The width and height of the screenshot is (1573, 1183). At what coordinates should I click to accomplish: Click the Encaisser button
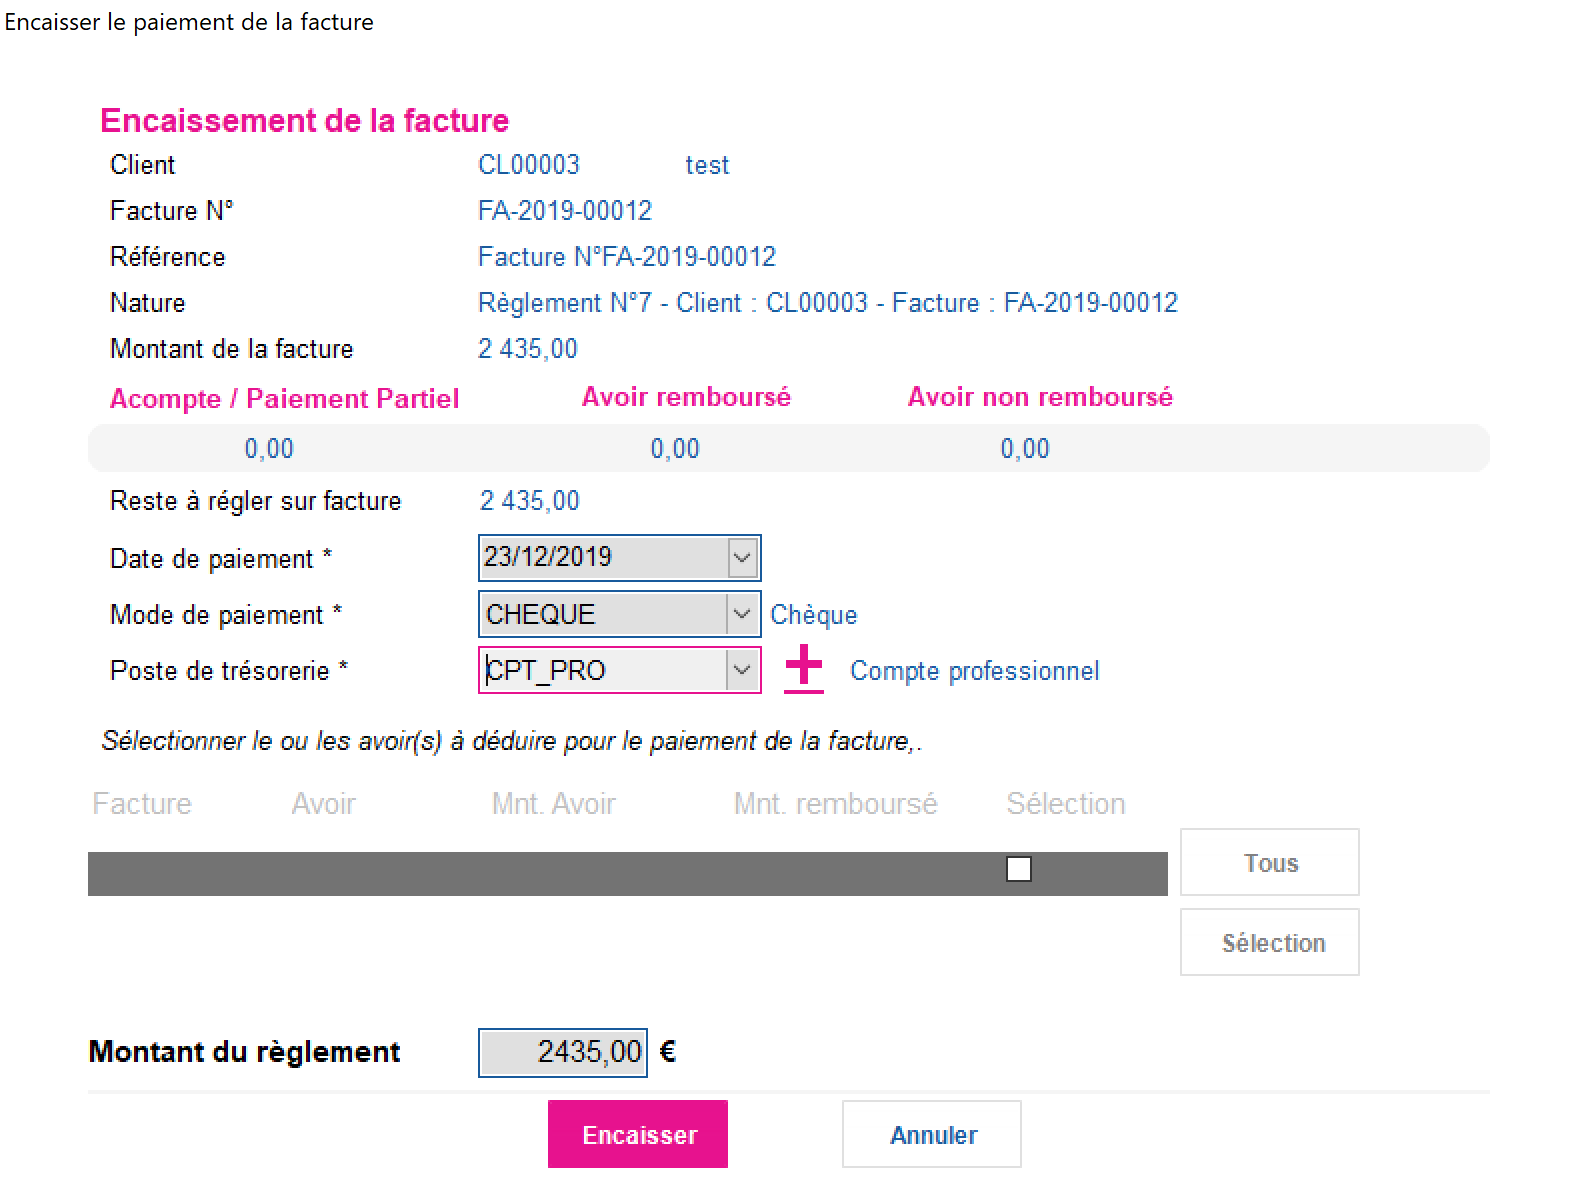638,1134
